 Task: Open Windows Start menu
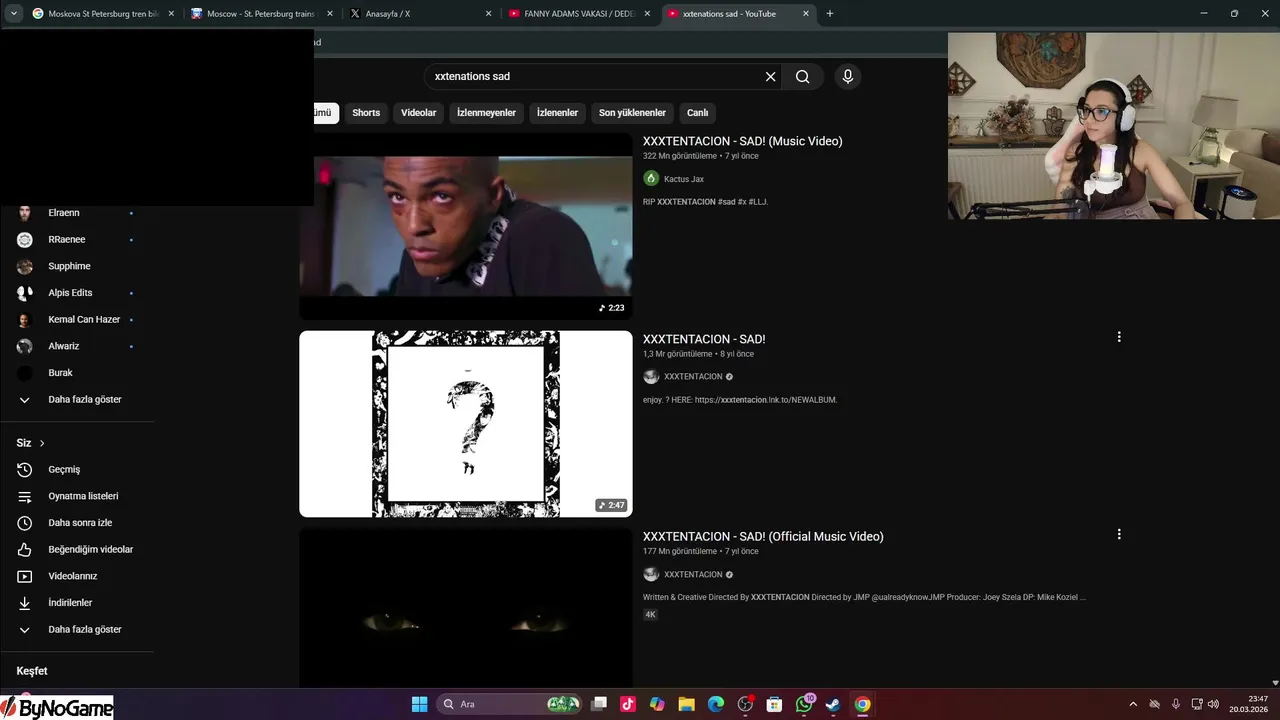point(420,704)
